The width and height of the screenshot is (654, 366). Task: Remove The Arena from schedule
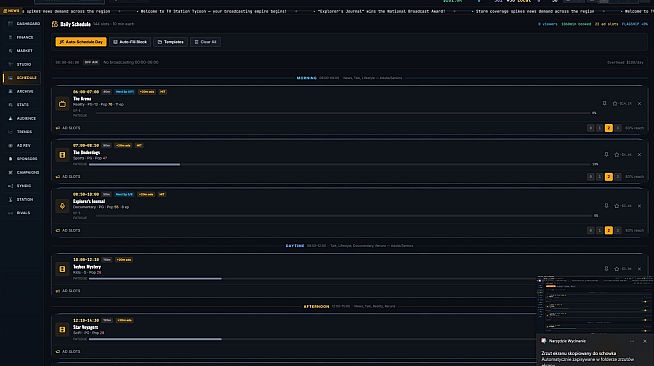(x=639, y=103)
